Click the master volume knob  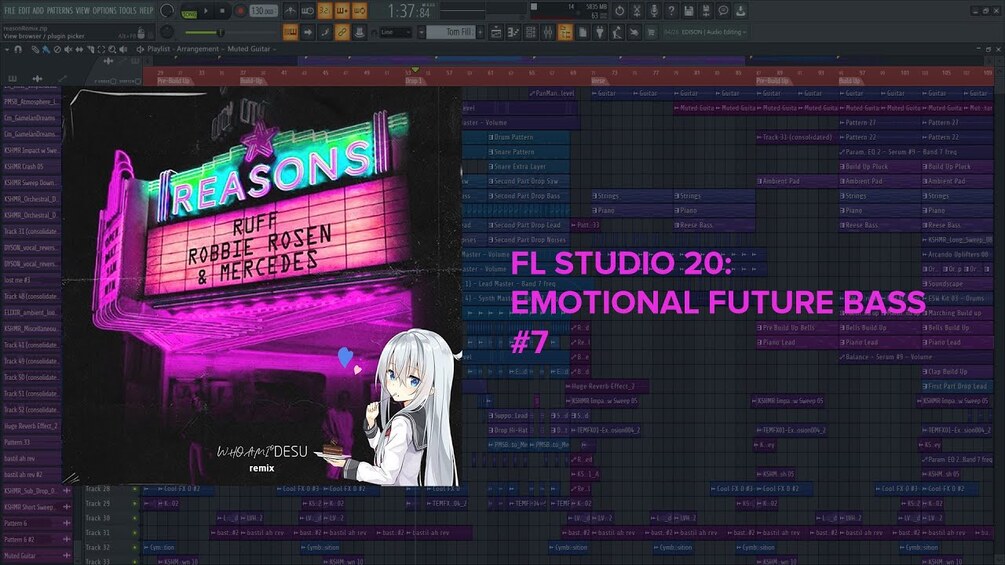[167, 10]
